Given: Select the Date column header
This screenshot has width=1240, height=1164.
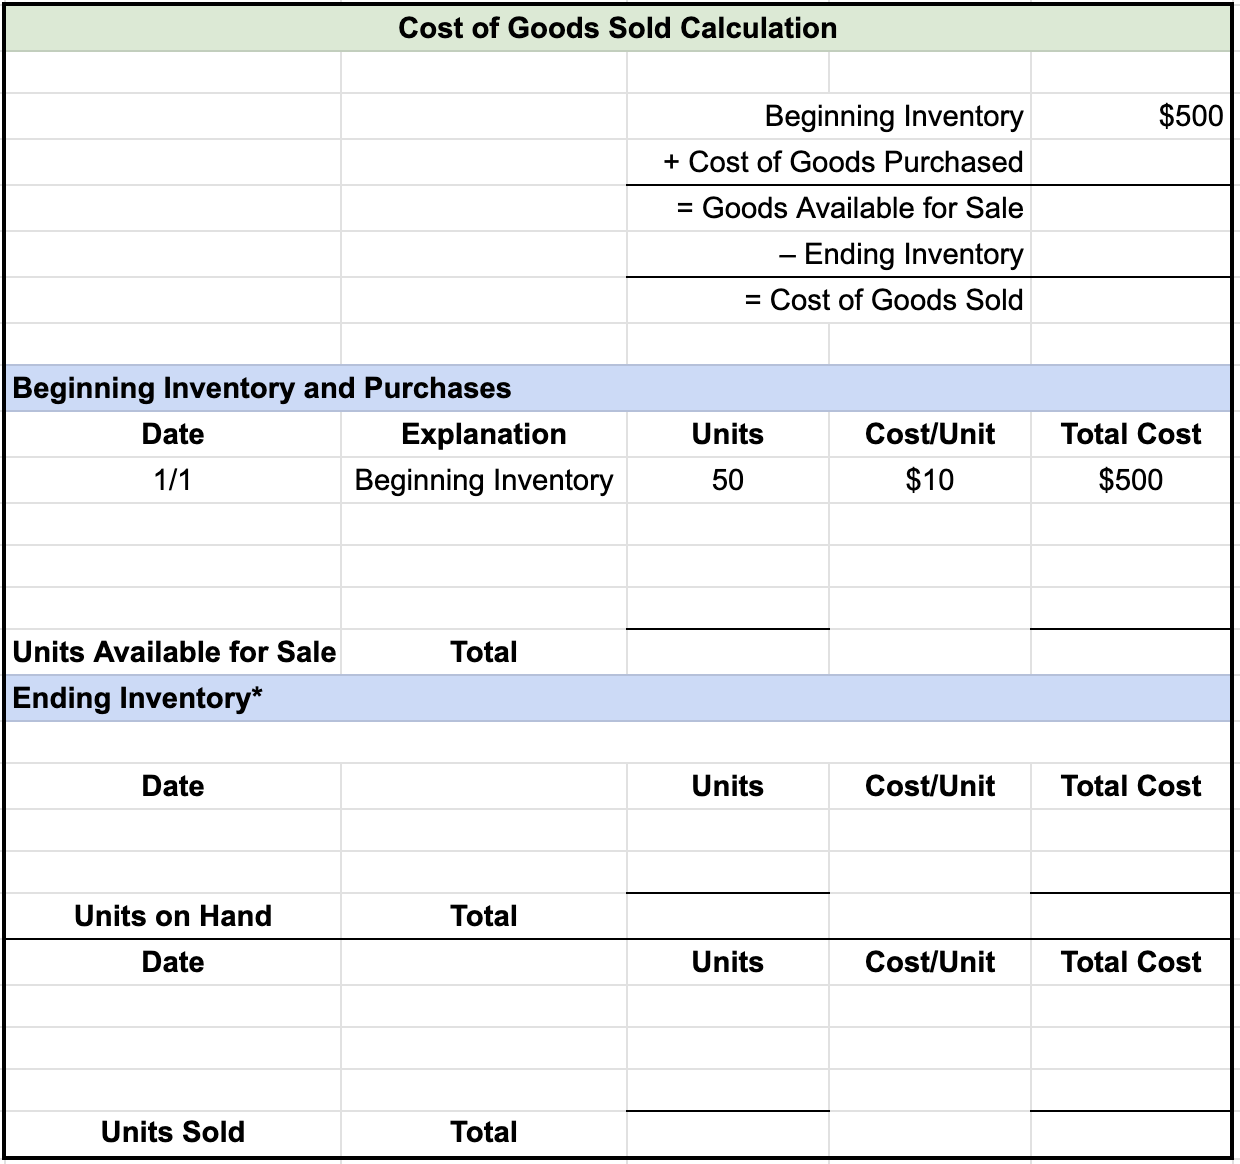Looking at the screenshot, I should (x=171, y=434).
